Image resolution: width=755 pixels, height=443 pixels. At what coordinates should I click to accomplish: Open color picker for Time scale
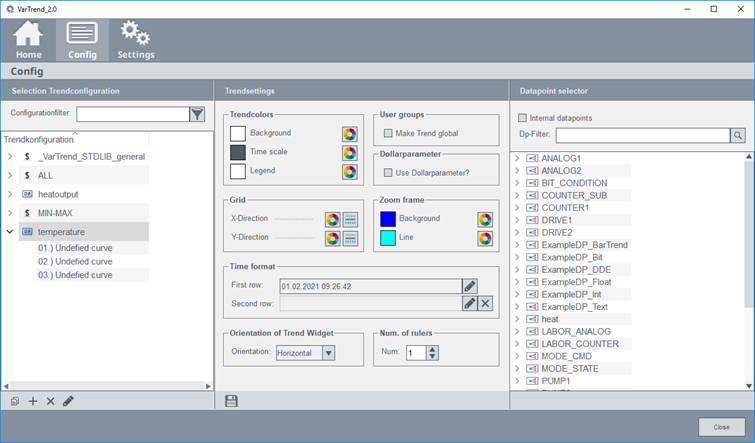tap(349, 152)
